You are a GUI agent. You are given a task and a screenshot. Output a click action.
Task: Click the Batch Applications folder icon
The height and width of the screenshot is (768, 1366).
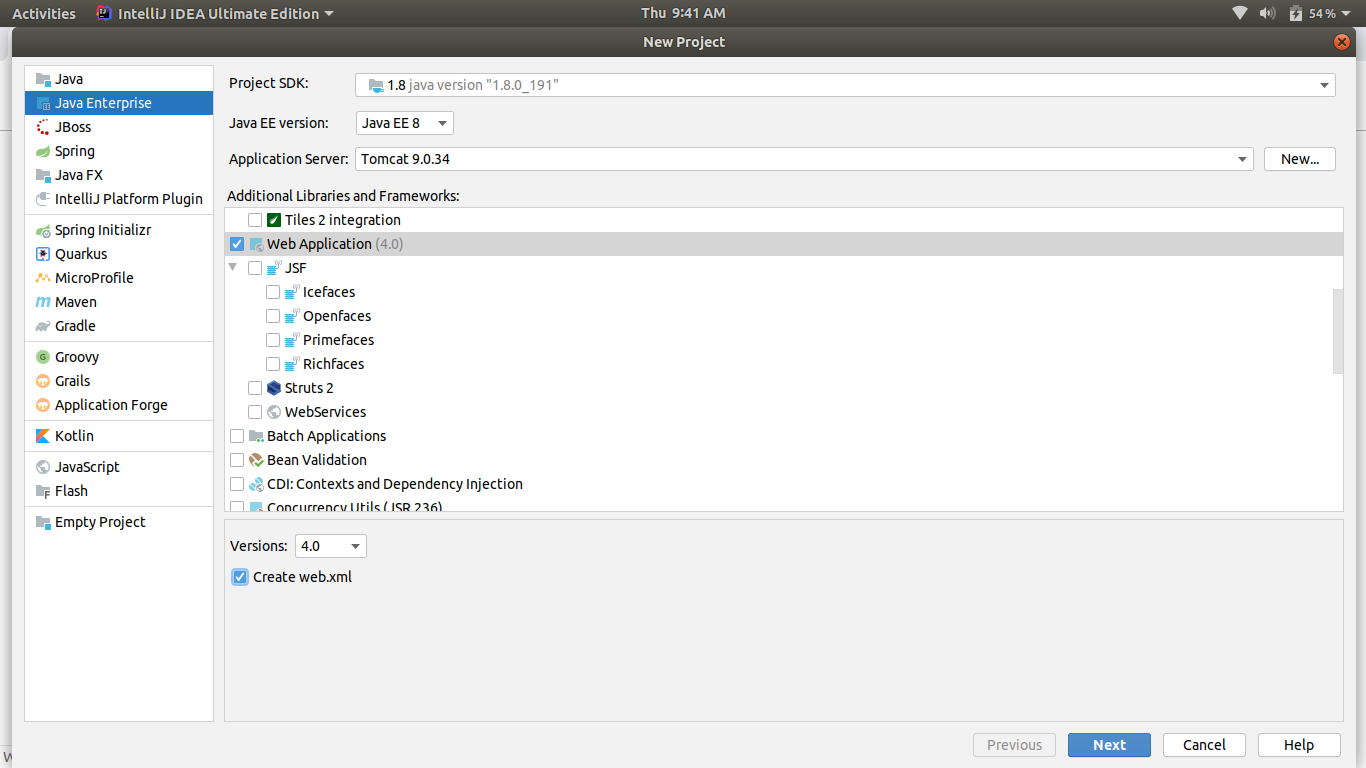[x=256, y=436]
